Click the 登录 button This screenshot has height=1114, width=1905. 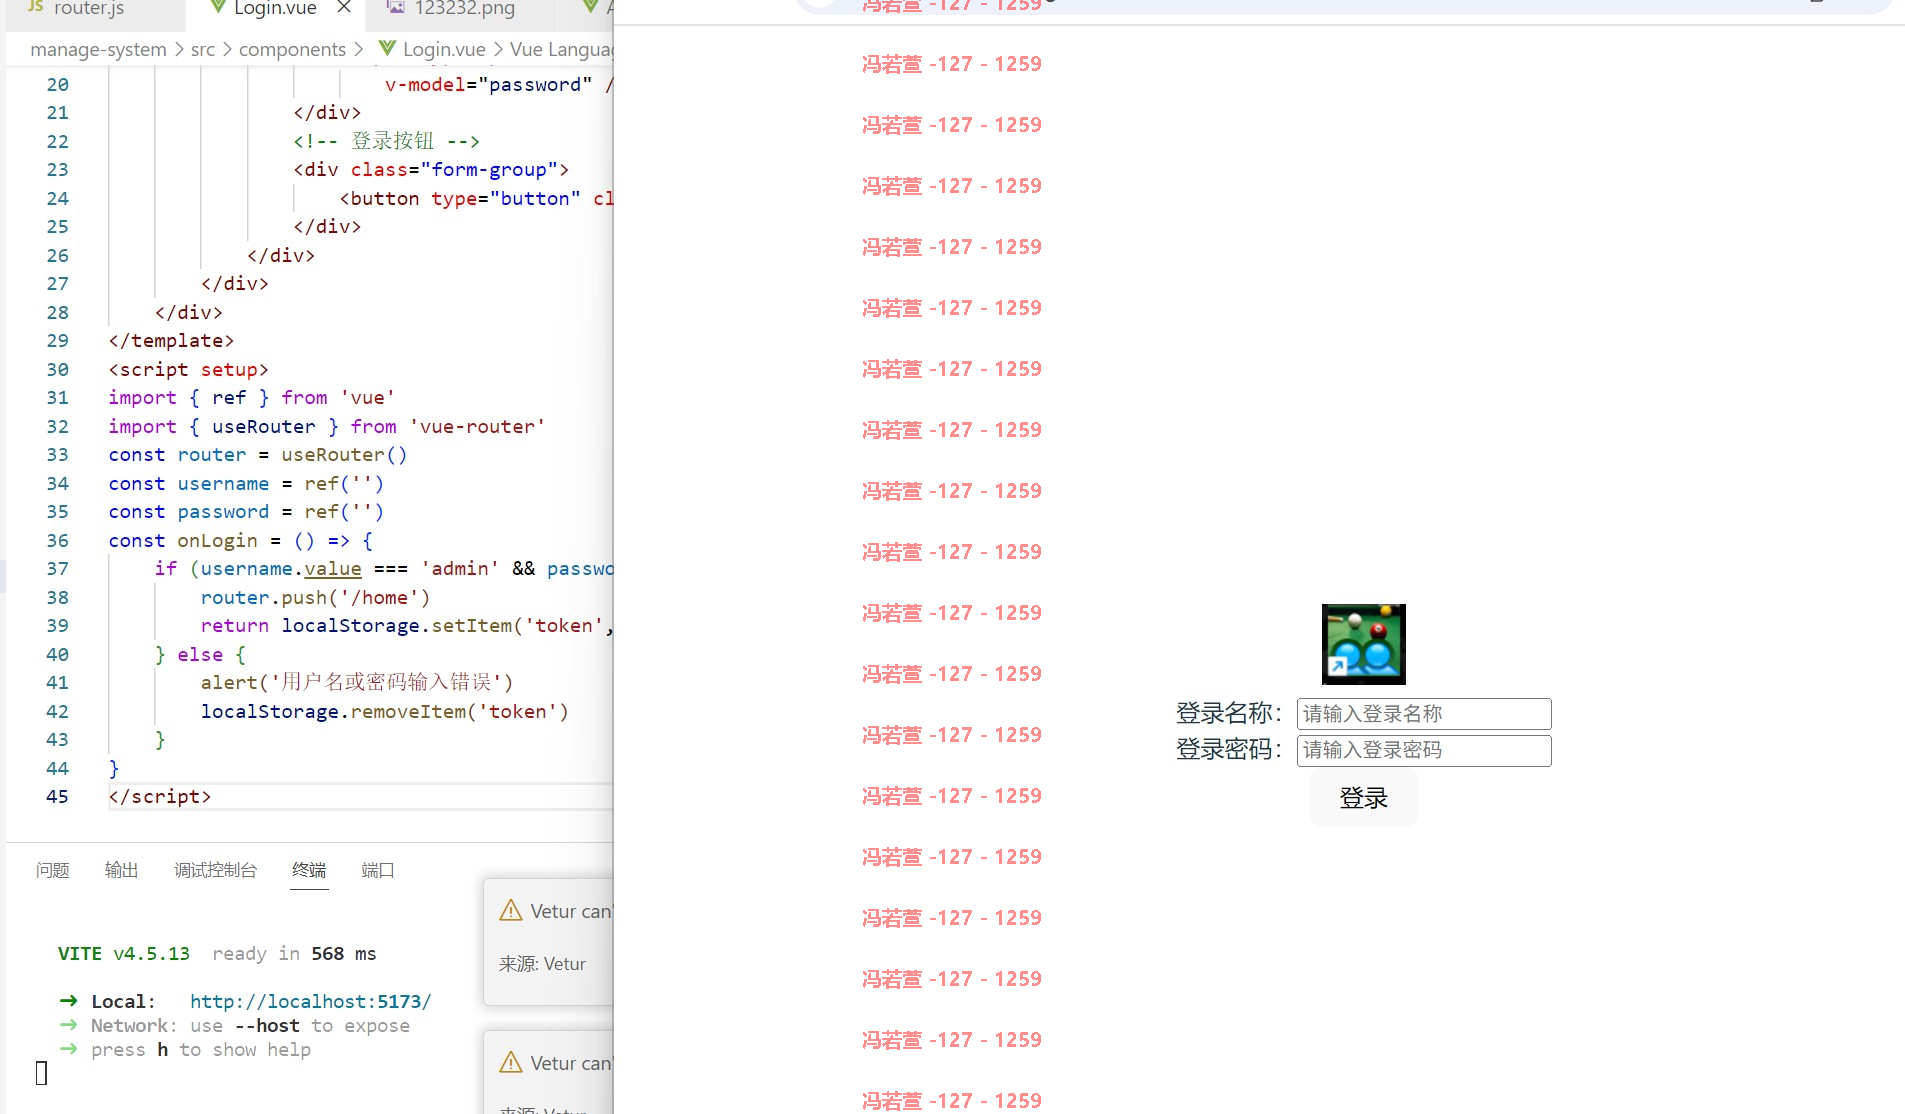click(x=1364, y=798)
